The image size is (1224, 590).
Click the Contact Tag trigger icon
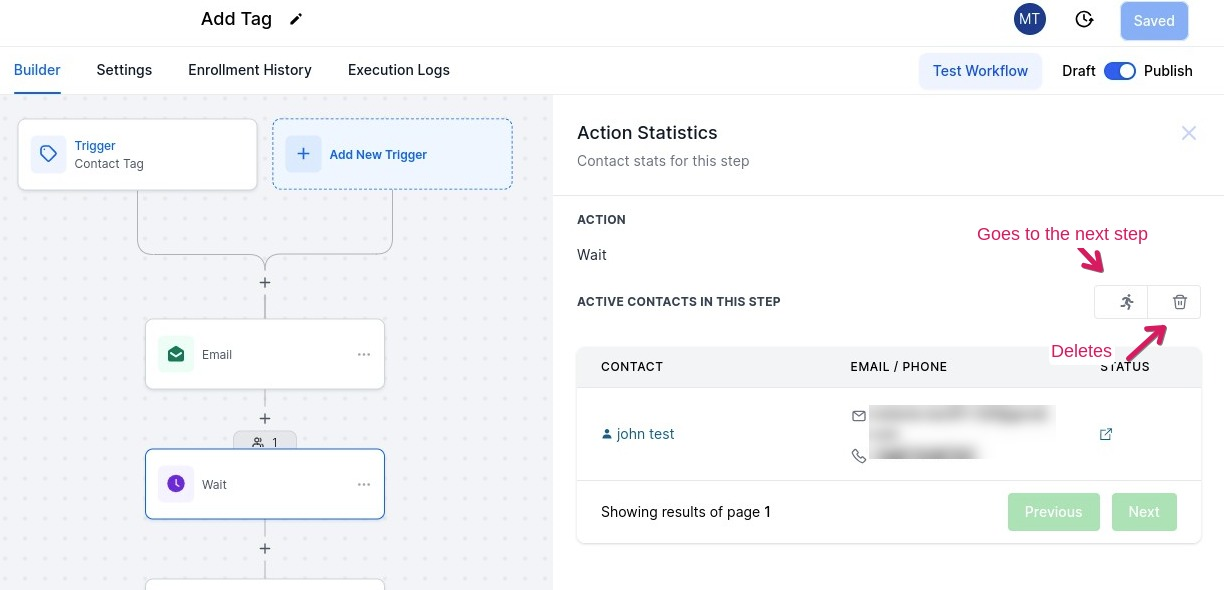coord(48,154)
